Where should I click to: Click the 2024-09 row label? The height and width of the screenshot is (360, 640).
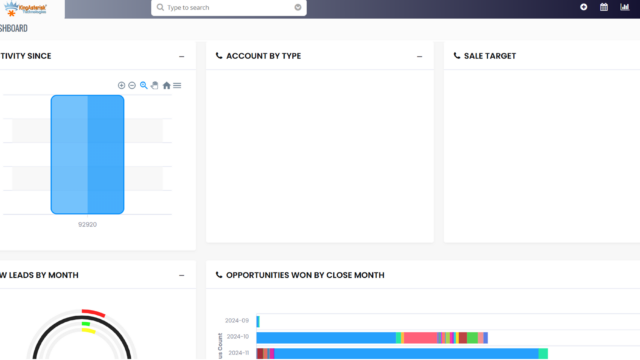[x=237, y=320]
